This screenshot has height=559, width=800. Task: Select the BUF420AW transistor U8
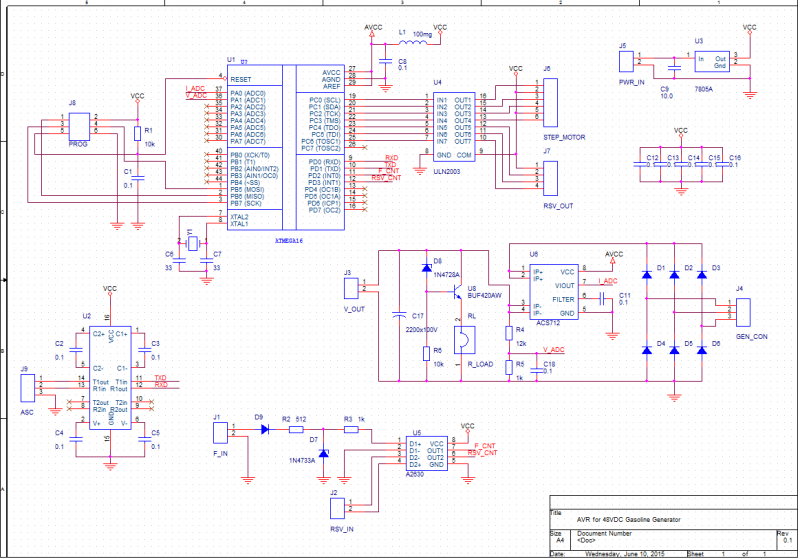pos(455,291)
